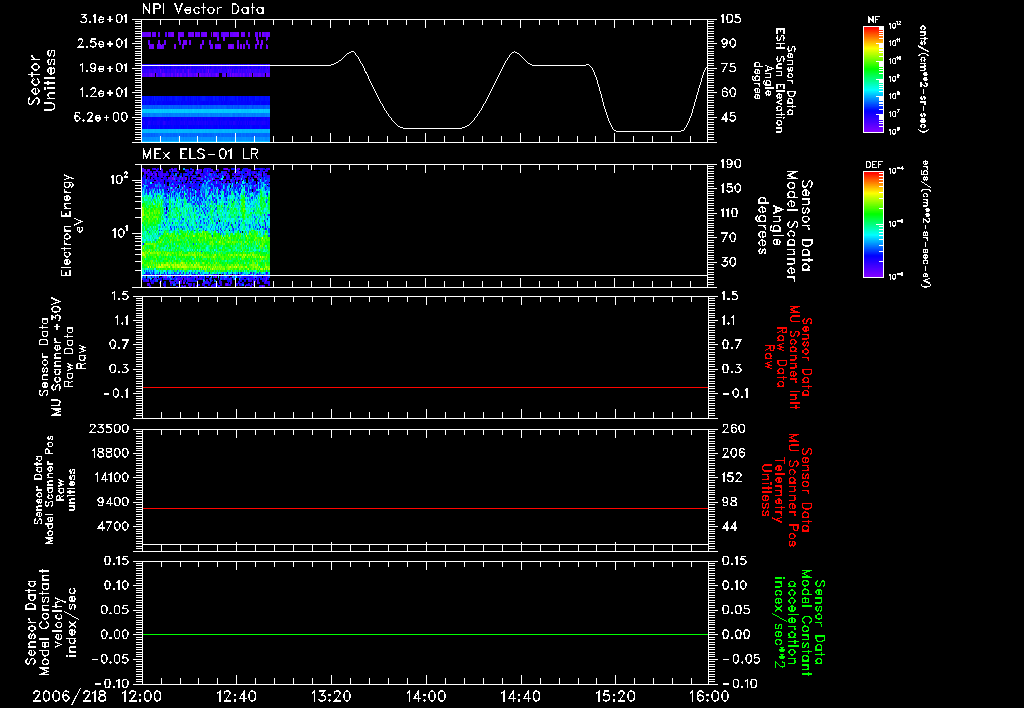Click the red line in Scanner Pos panel

[x=425, y=508]
